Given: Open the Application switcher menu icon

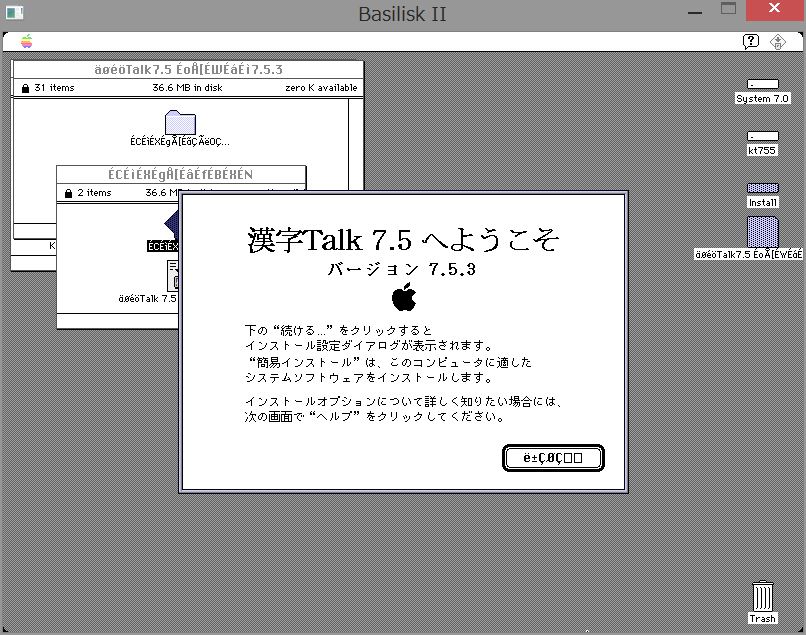Looking at the screenshot, I should 778,42.
